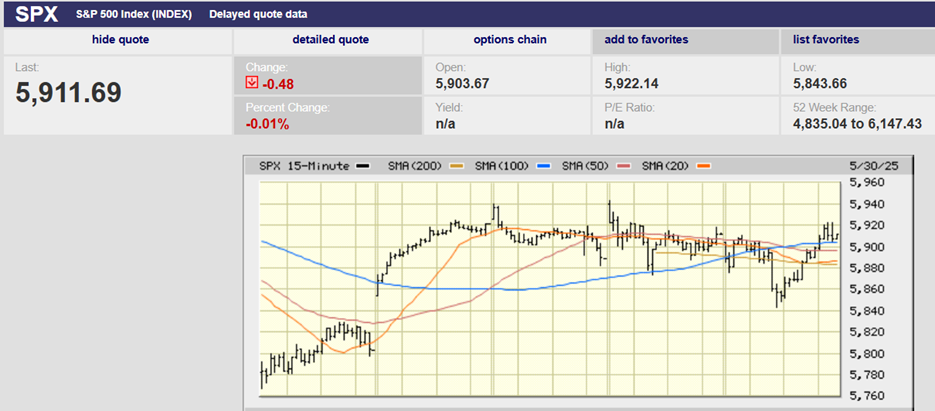
Task: Click the change value -0.48
Action: pyautogui.click(x=277, y=84)
